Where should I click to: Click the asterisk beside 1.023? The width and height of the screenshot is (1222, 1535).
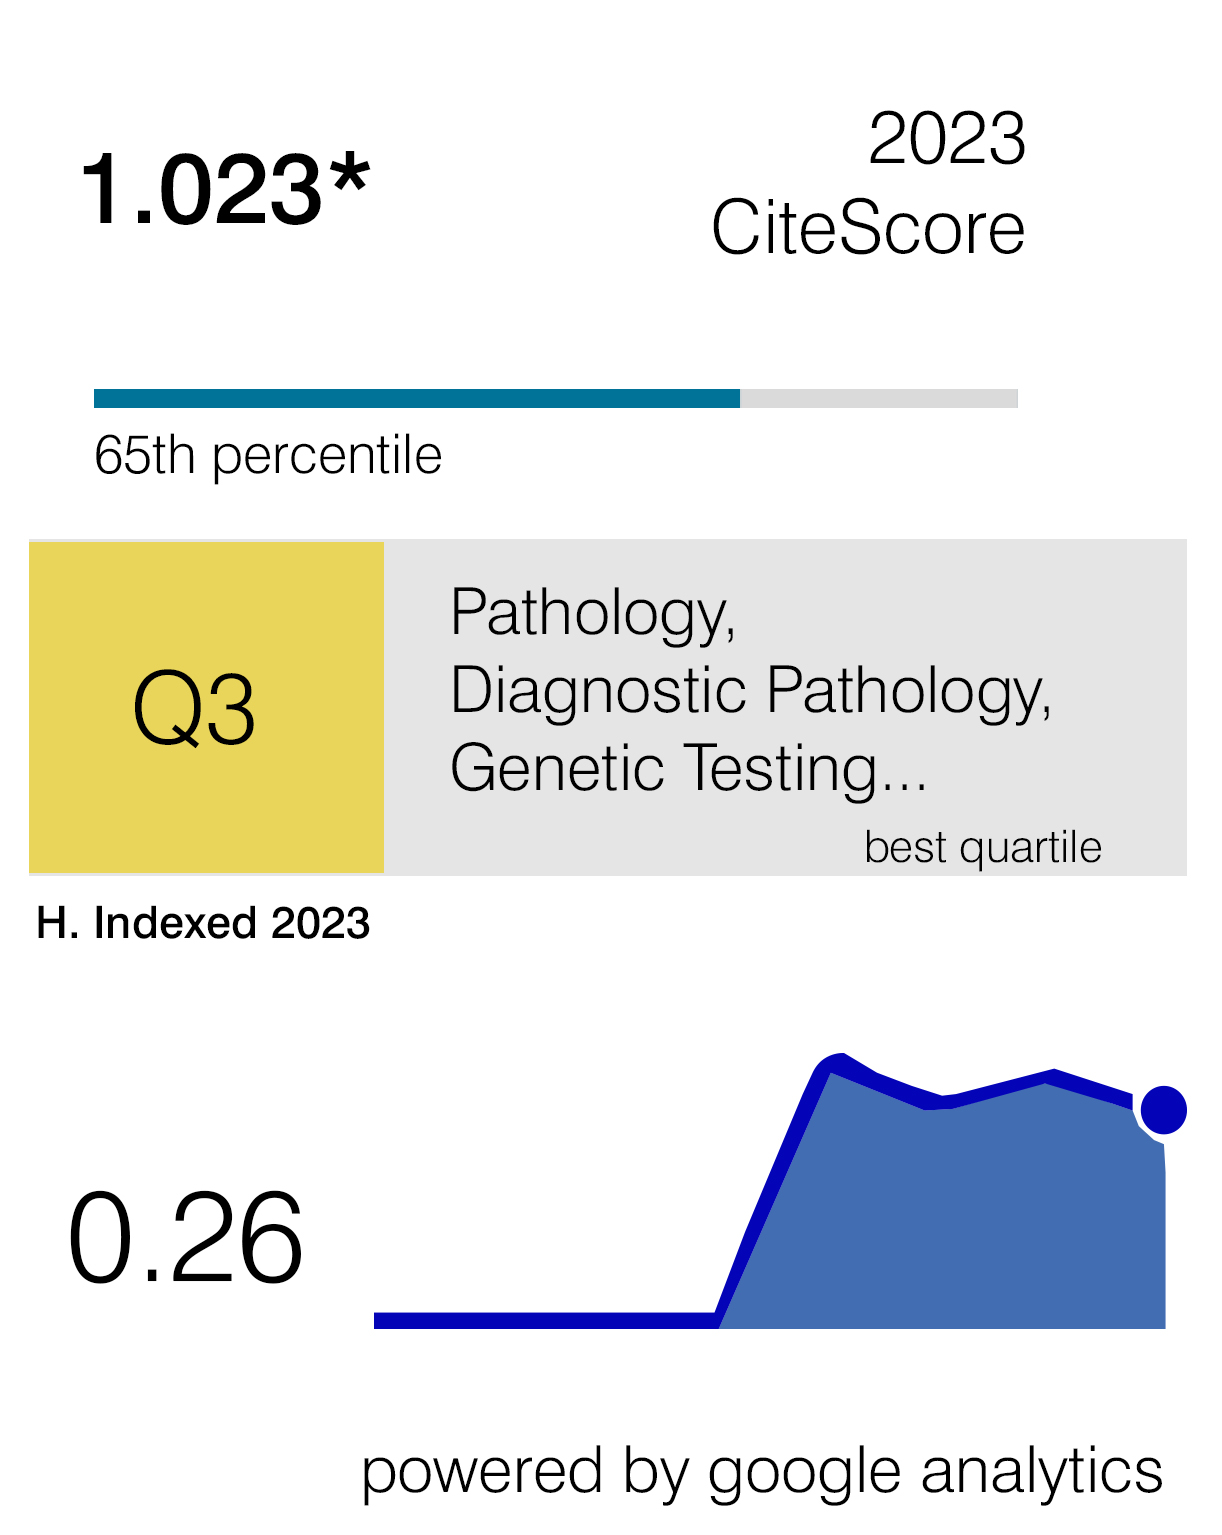coord(351,175)
